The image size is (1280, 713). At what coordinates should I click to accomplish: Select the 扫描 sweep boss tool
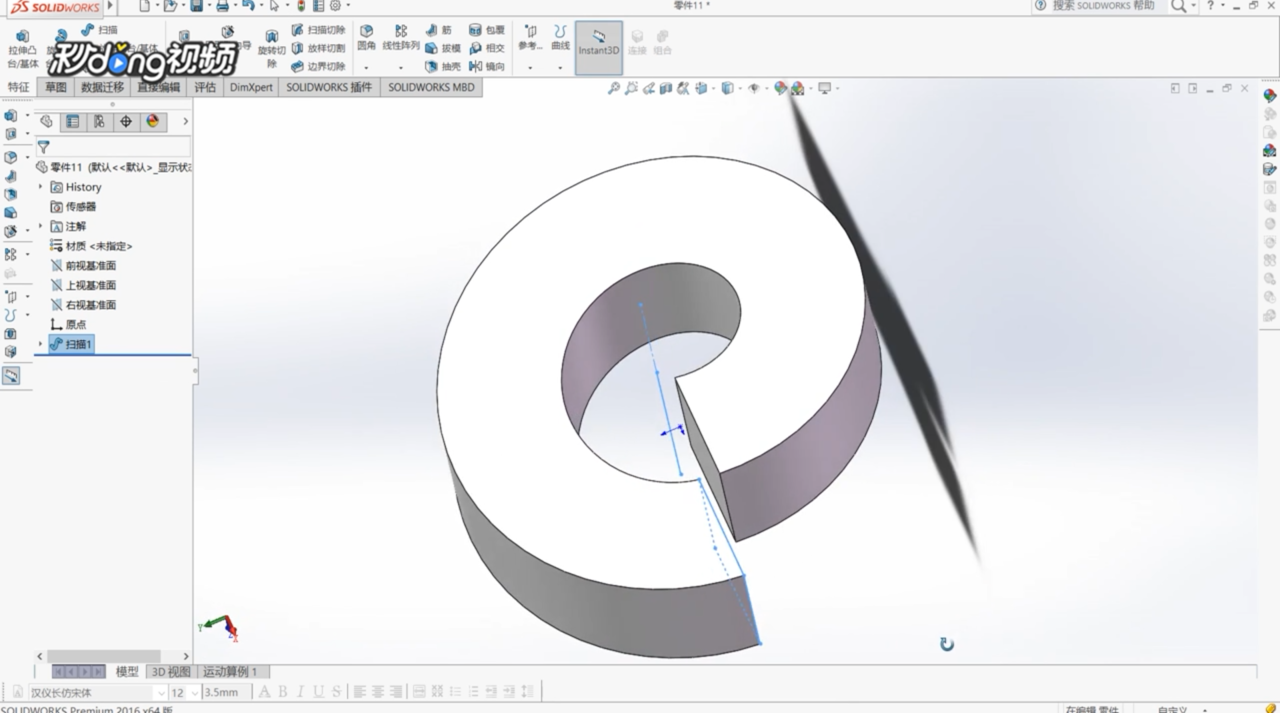pos(99,30)
